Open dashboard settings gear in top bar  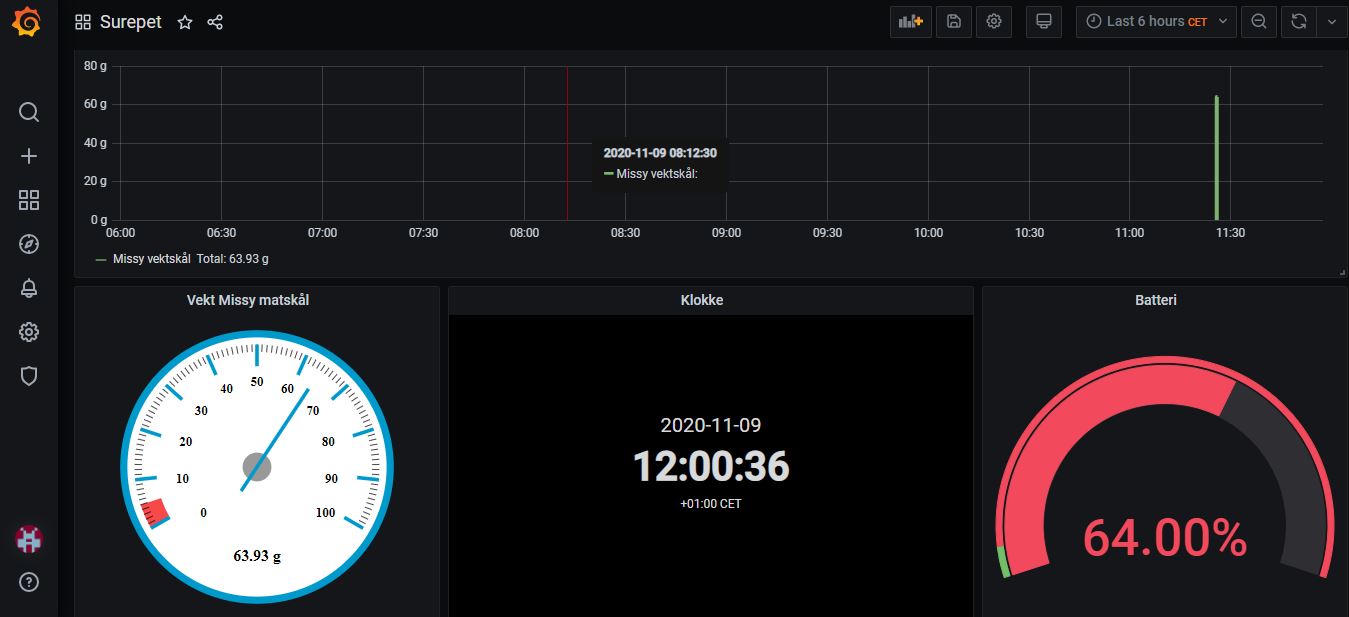pyautogui.click(x=994, y=21)
